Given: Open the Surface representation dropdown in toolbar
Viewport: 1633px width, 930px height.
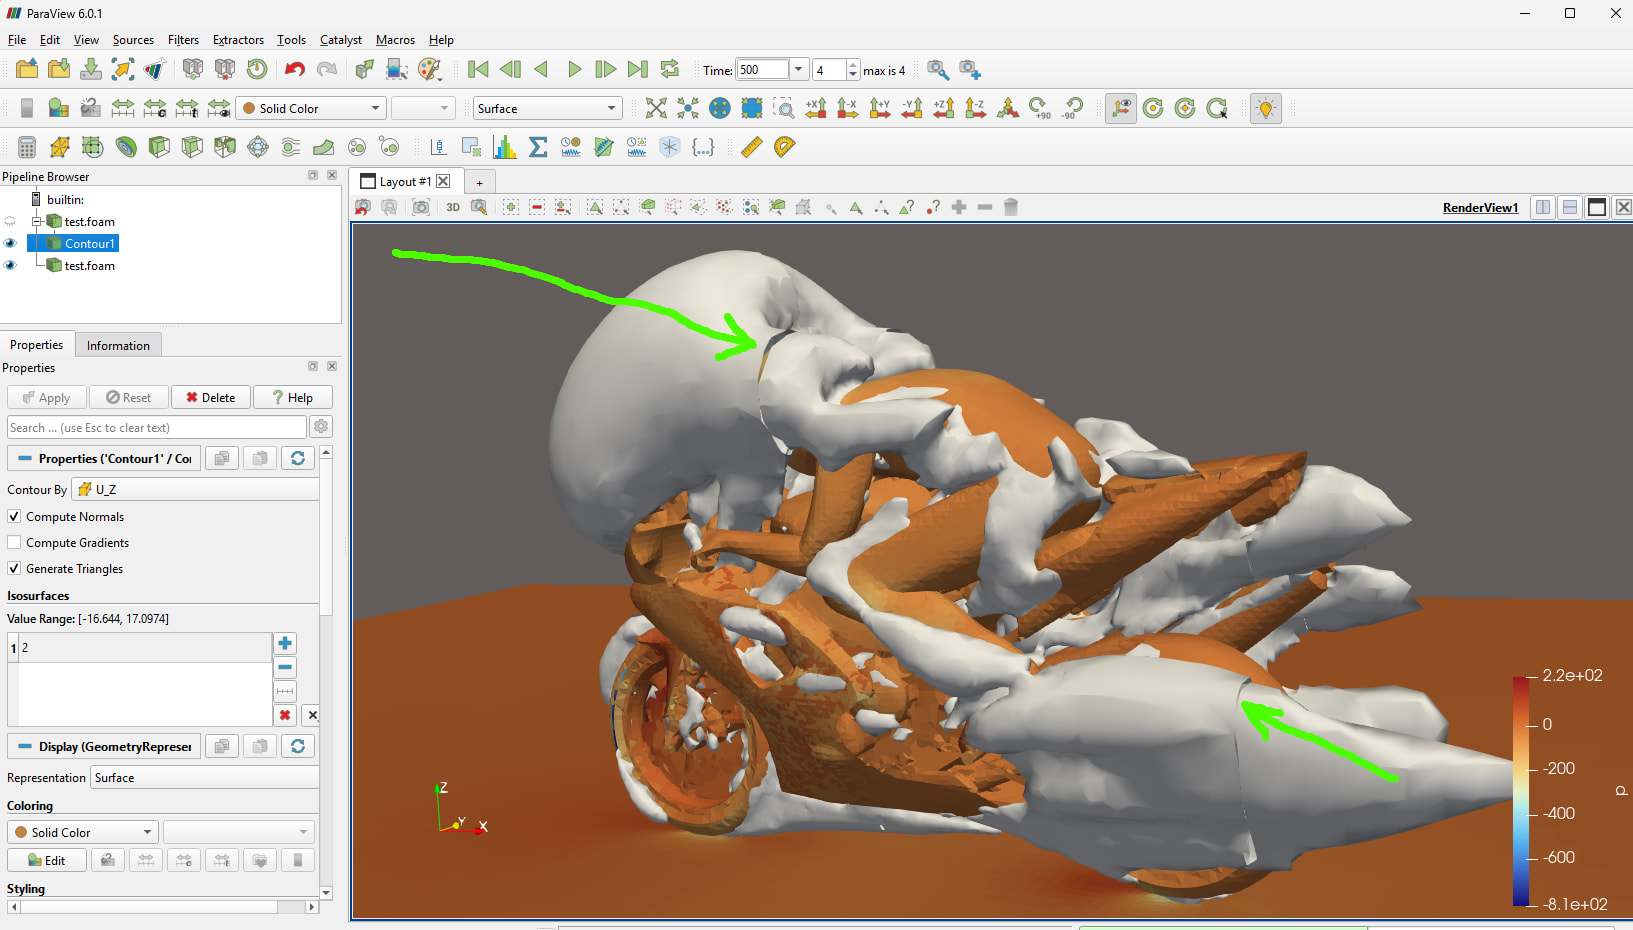Looking at the screenshot, I should 546,108.
